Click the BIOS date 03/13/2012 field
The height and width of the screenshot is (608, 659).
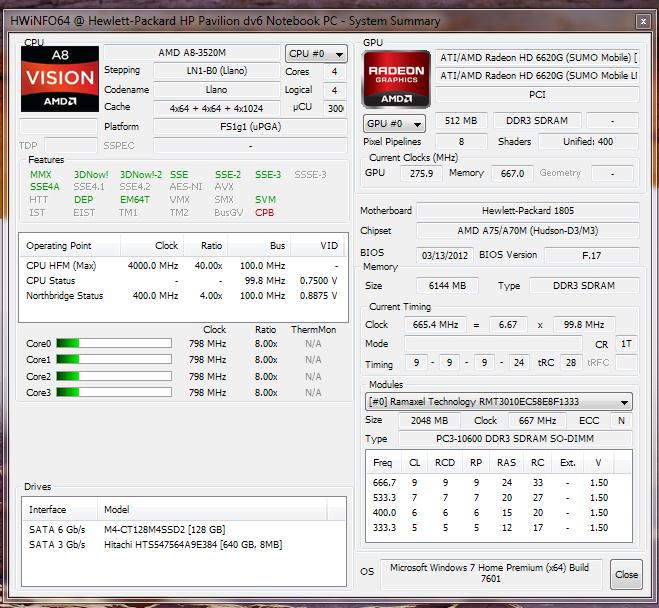point(445,255)
